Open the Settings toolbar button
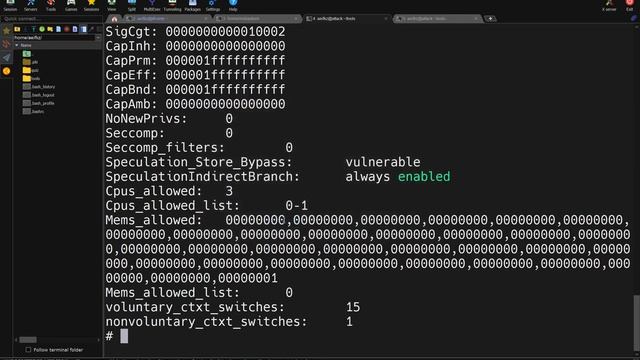Image resolution: width=640 pixels, height=360 pixels. [213, 6]
